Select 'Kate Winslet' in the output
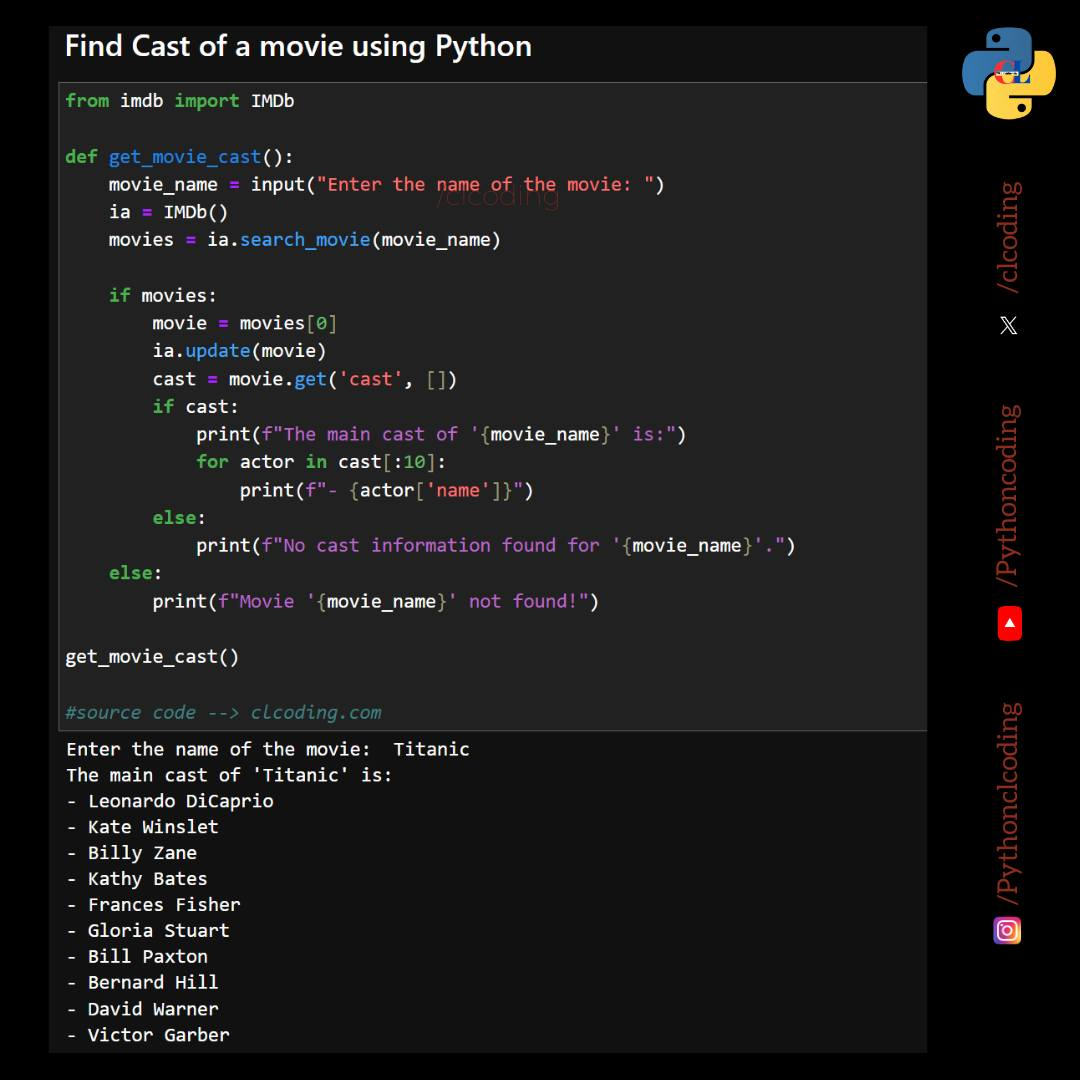This screenshot has height=1080, width=1080. click(x=152, y=827)
